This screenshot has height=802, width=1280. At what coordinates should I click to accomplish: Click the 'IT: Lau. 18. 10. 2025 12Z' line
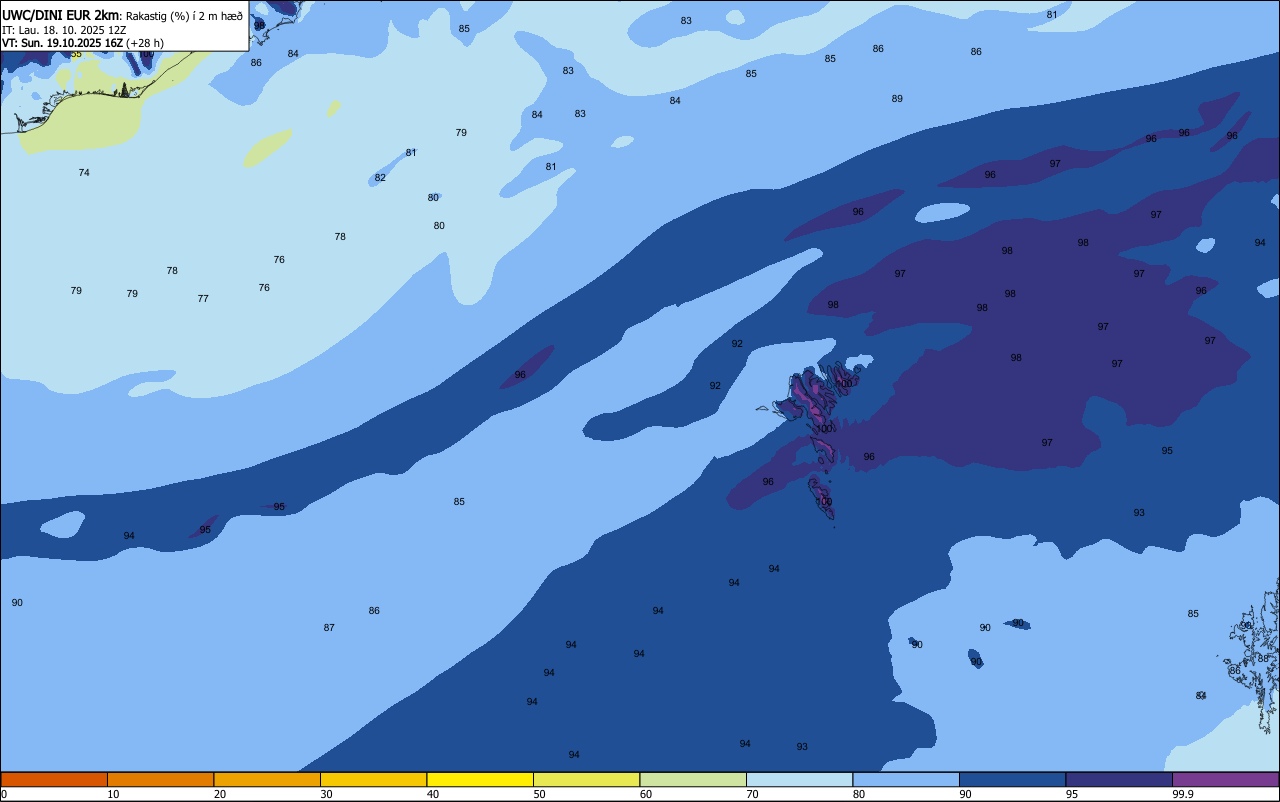64,30
